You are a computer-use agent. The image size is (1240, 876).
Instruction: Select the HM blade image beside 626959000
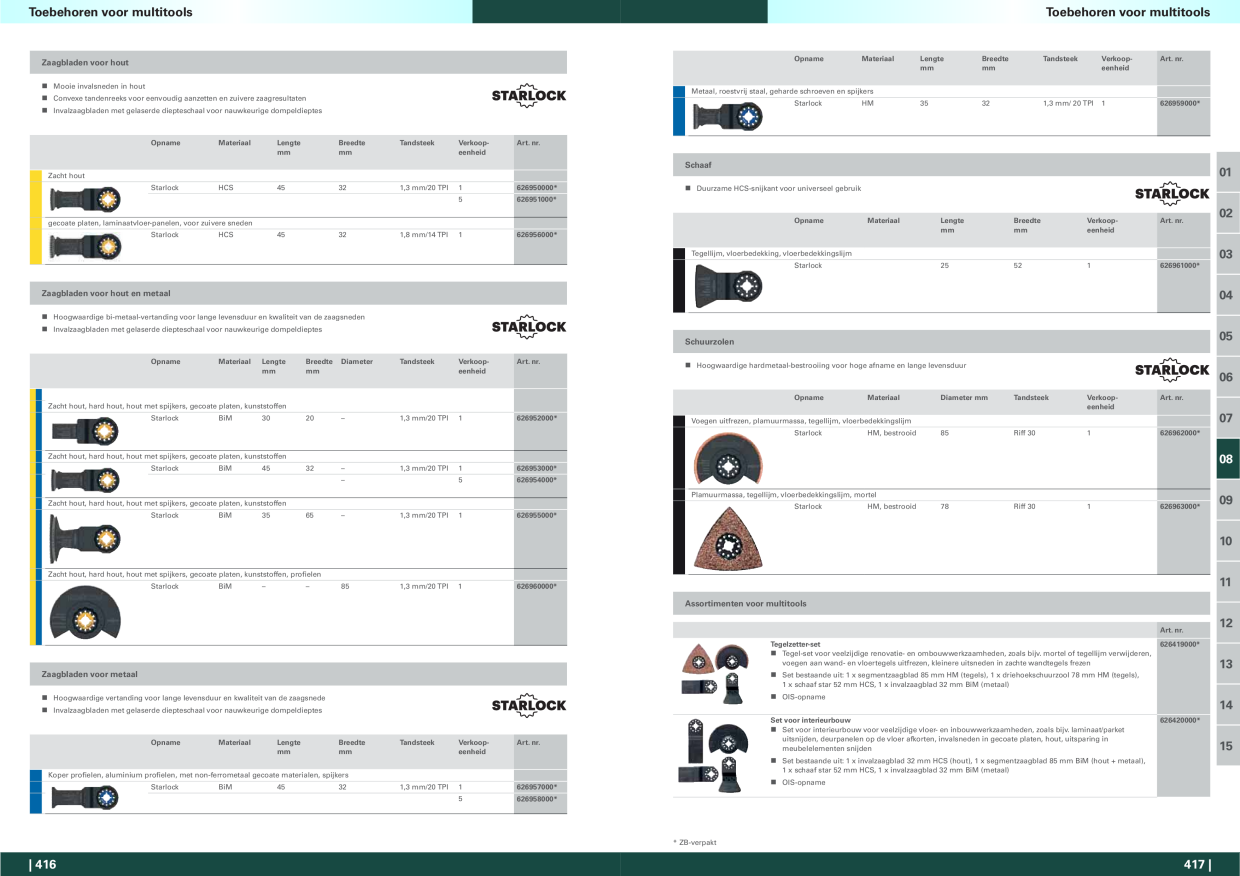tap(727, 116)
